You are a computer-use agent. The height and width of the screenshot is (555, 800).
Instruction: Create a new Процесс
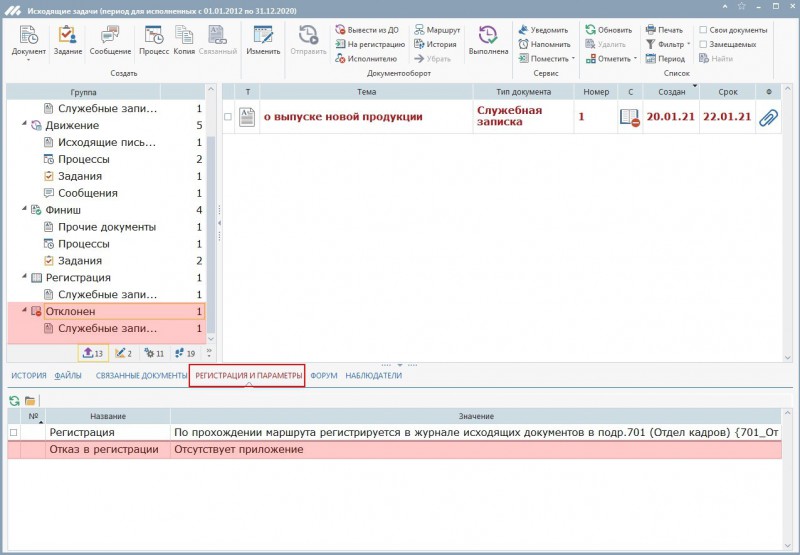tap(154, 40)
